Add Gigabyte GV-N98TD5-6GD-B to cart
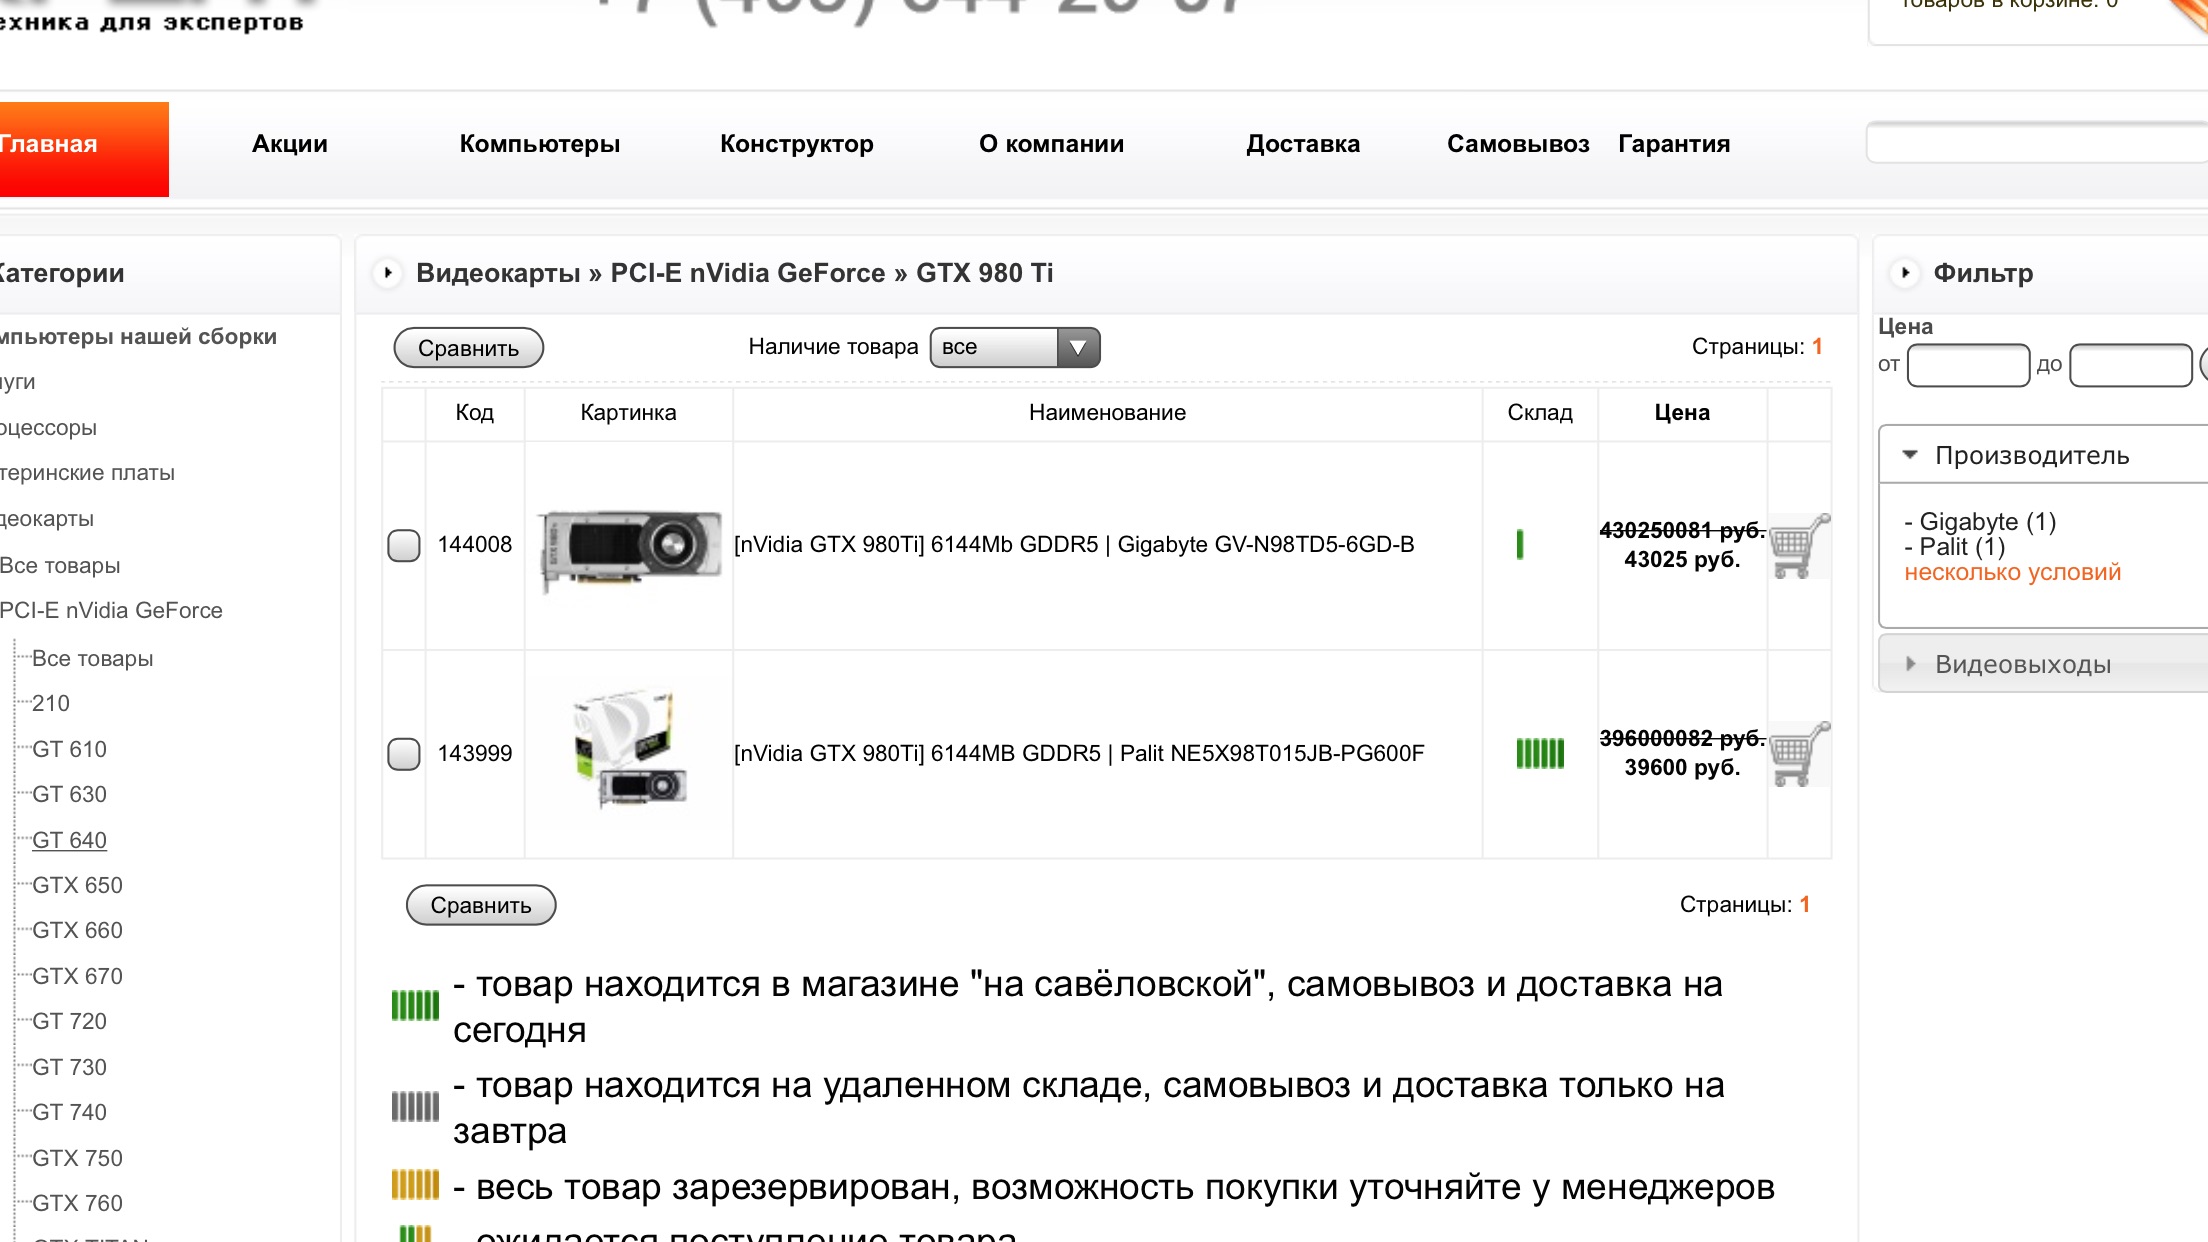Image resolution: width=2208 pixels, height=1242 pixels. 1798,546
